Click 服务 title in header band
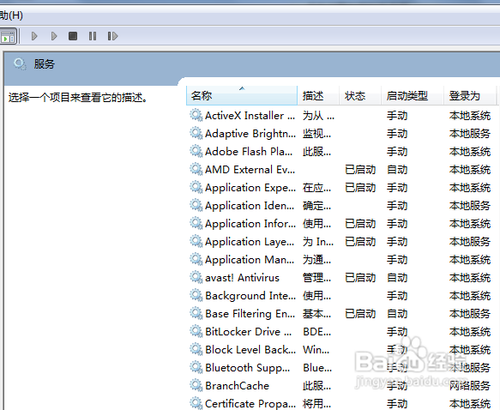 click(x=44, y=64)
